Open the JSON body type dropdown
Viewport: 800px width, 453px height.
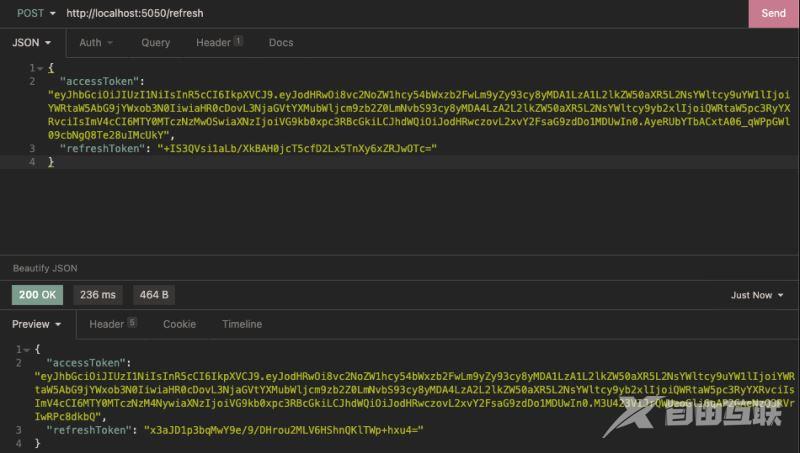click(x=32, y=43)
